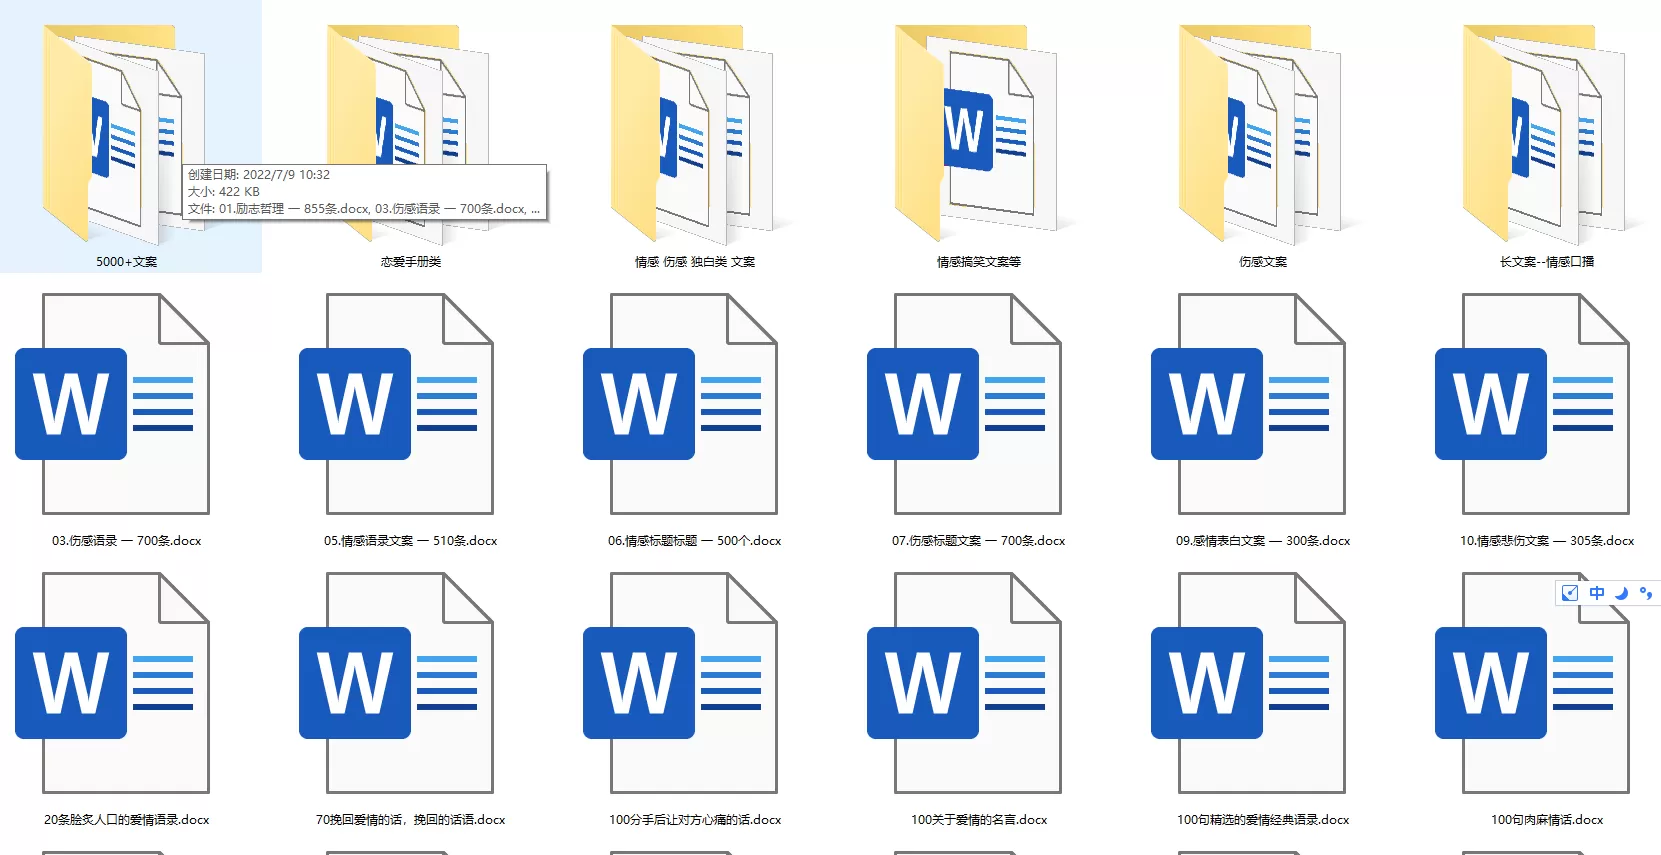Select 03.伤感语录 — 700条.docx file
Viewport: 1661px width, 855px height.
[126, 405]
